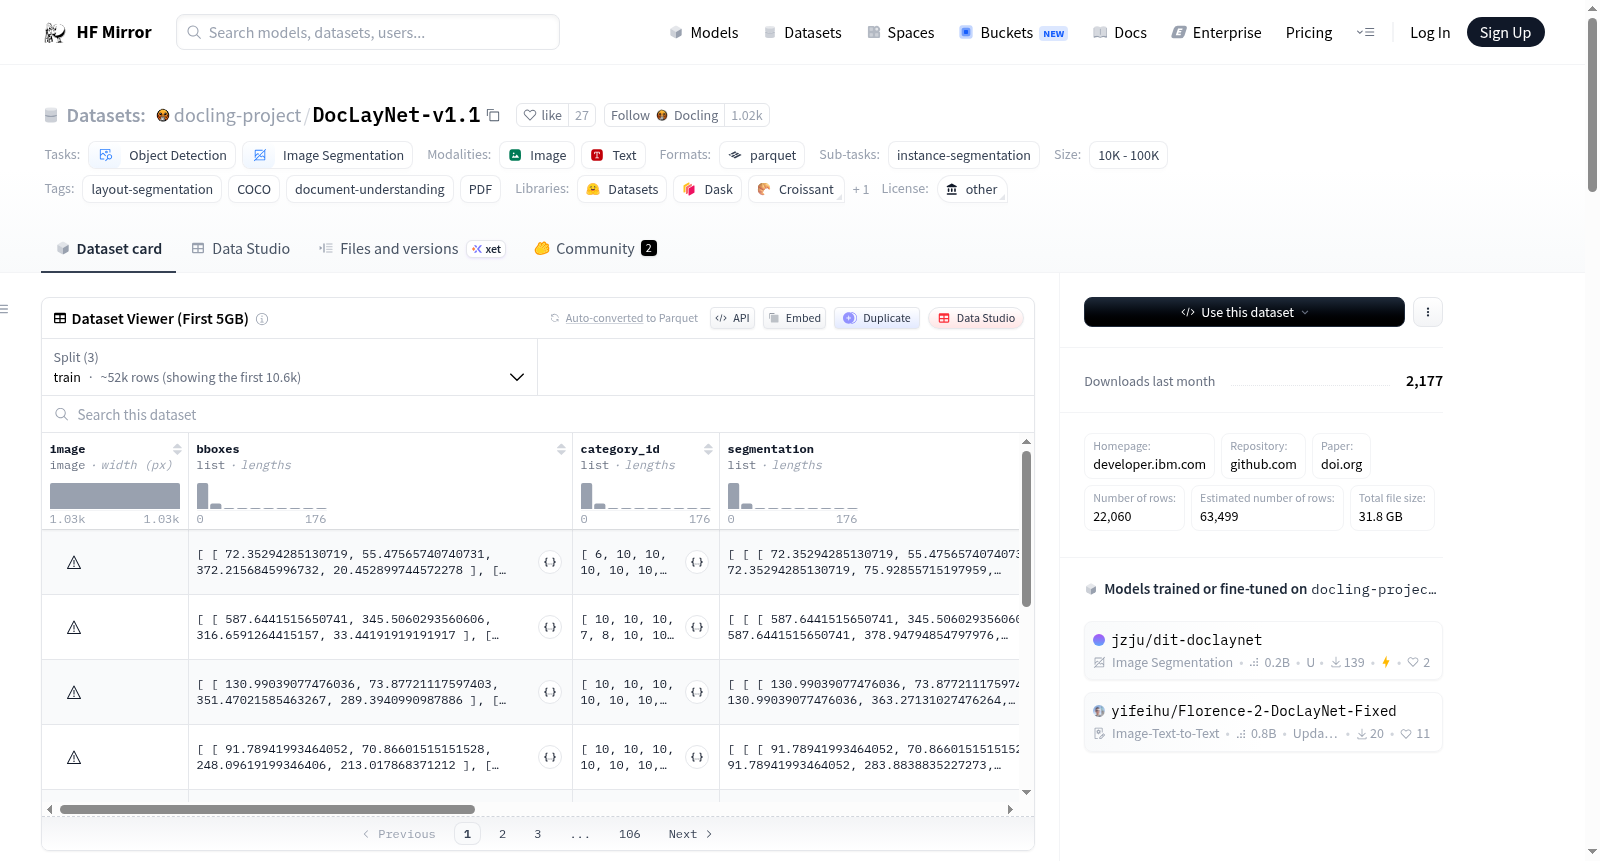Open the Files and versions tab
The height and width of the screenshot is (861, 1600).
point(412,249)
